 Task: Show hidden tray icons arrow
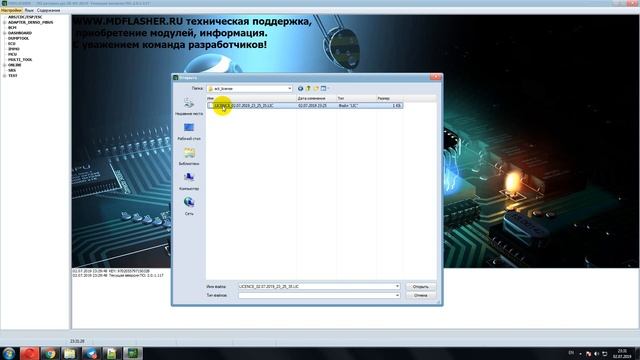580,354
